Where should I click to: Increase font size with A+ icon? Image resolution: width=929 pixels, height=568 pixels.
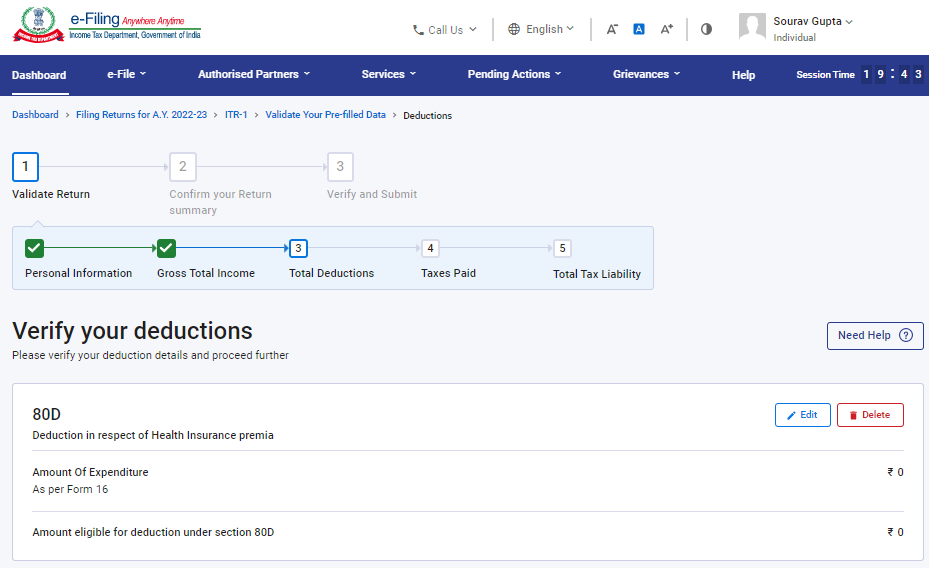(667, 29)
